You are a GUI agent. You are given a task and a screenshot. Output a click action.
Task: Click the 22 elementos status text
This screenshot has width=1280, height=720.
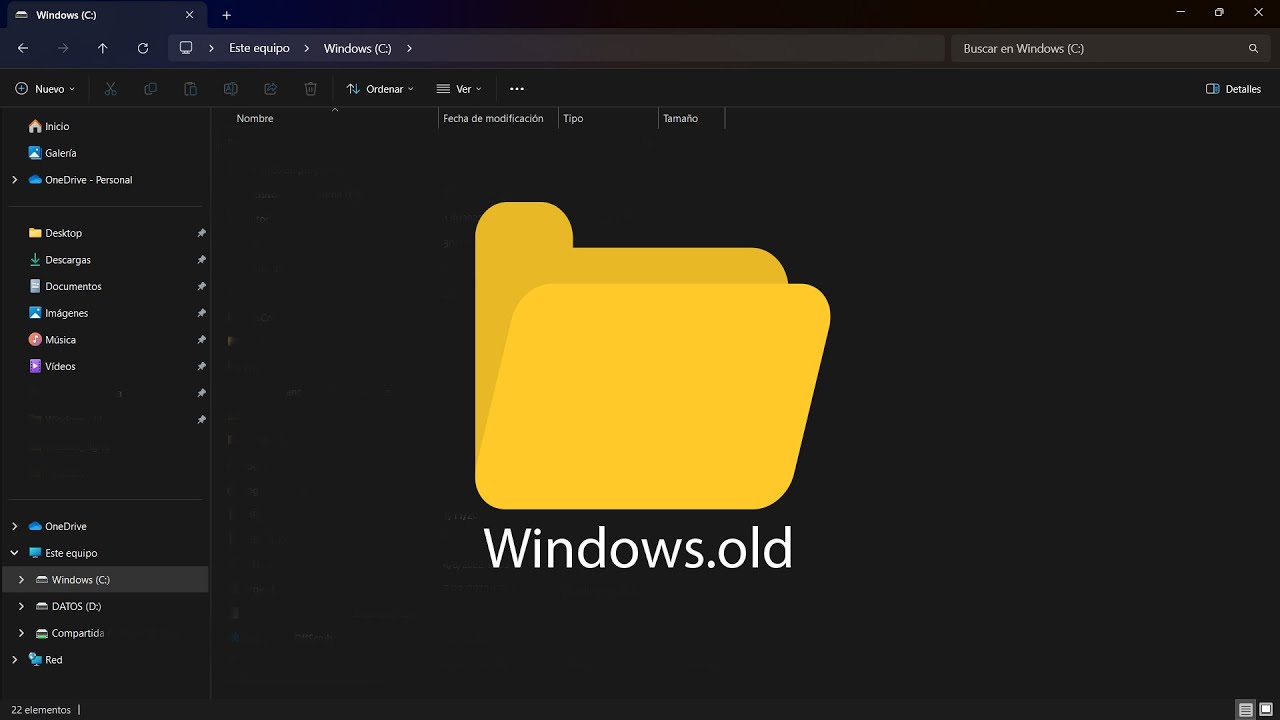click(x=41, y=710)
